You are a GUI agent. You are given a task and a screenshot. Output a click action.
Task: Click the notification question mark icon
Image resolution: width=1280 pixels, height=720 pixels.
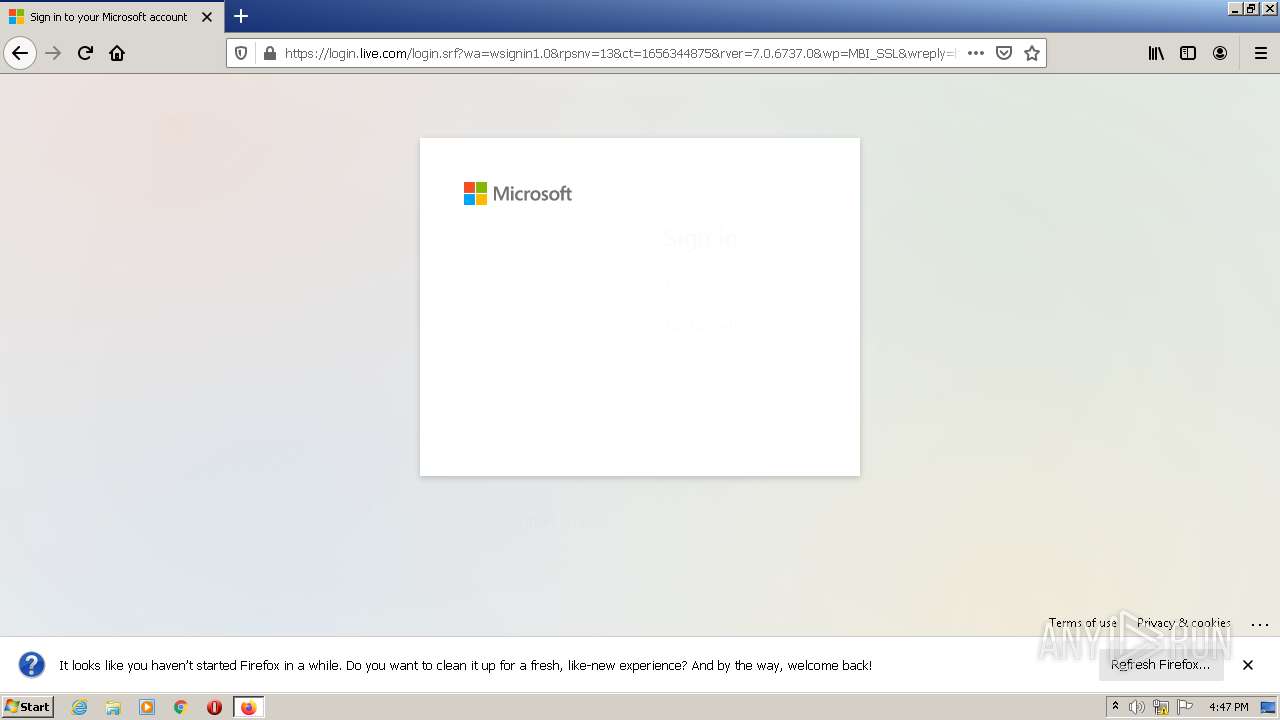(x=32, y=665)
